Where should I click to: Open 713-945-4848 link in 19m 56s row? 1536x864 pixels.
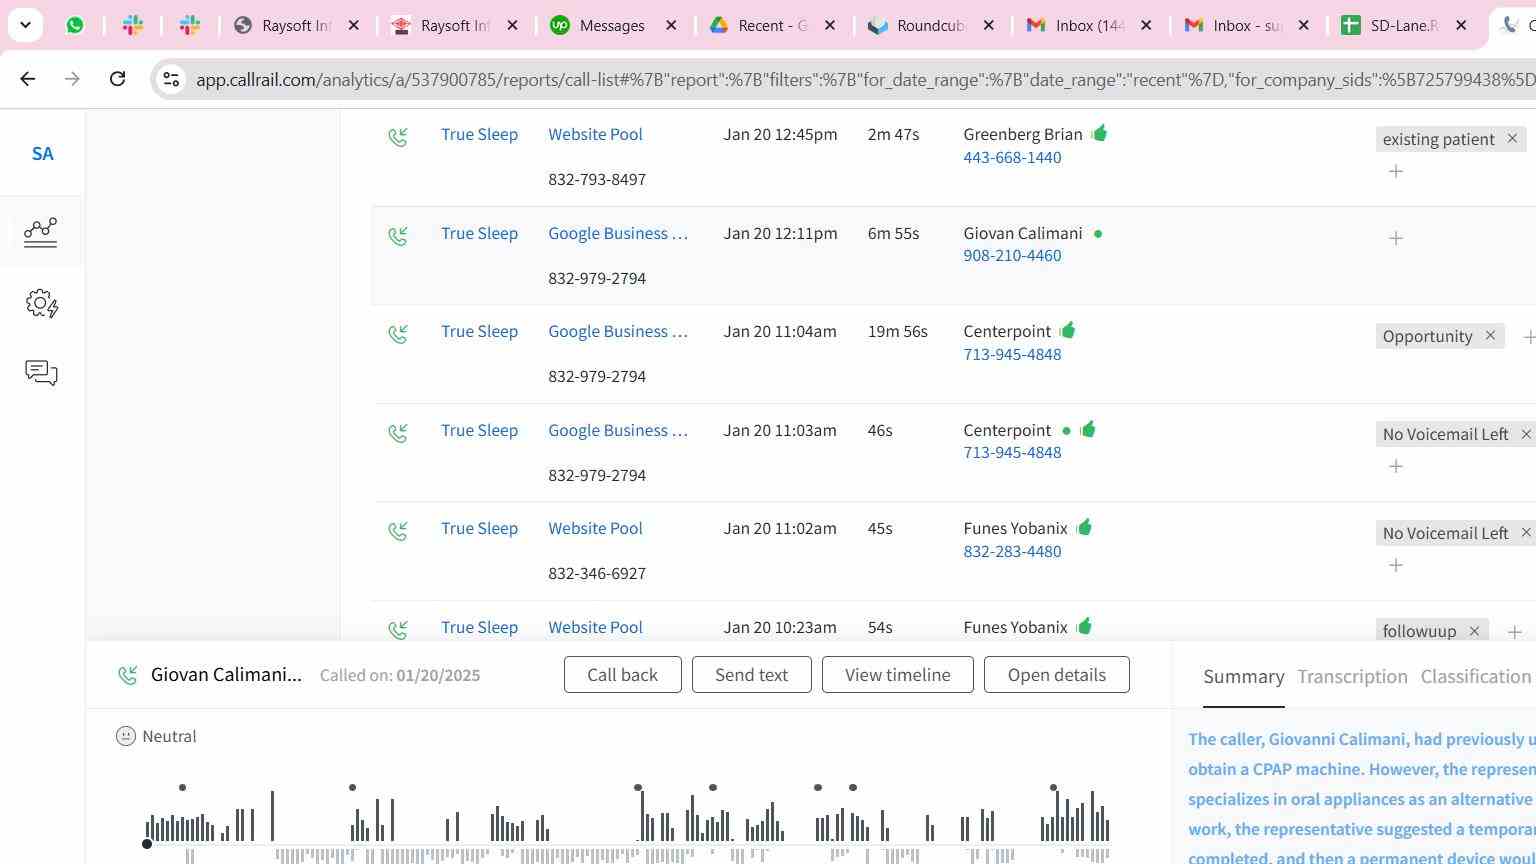pyautogui.click(x=1012, y=354)
